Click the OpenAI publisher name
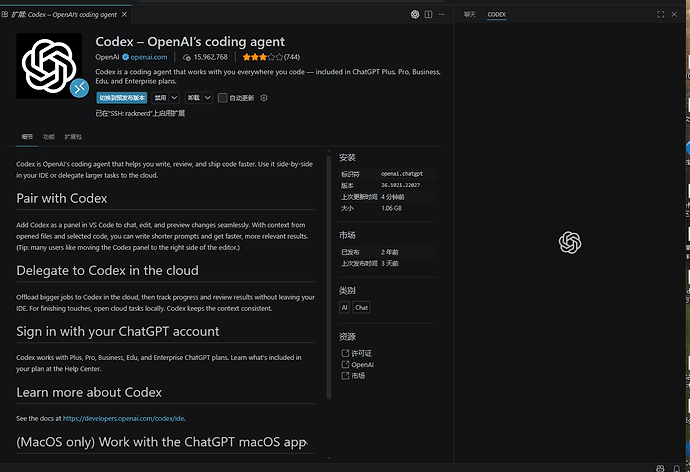 coord(107,57)
